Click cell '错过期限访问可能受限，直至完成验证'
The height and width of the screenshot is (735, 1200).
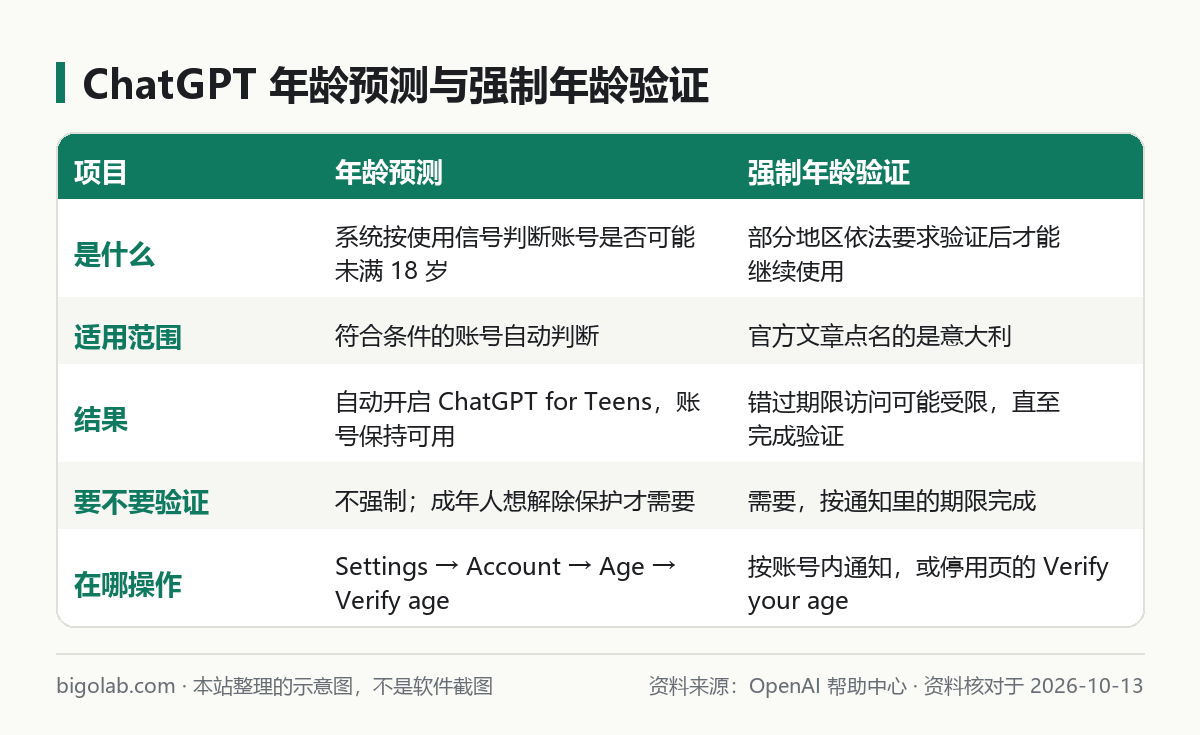904,419
